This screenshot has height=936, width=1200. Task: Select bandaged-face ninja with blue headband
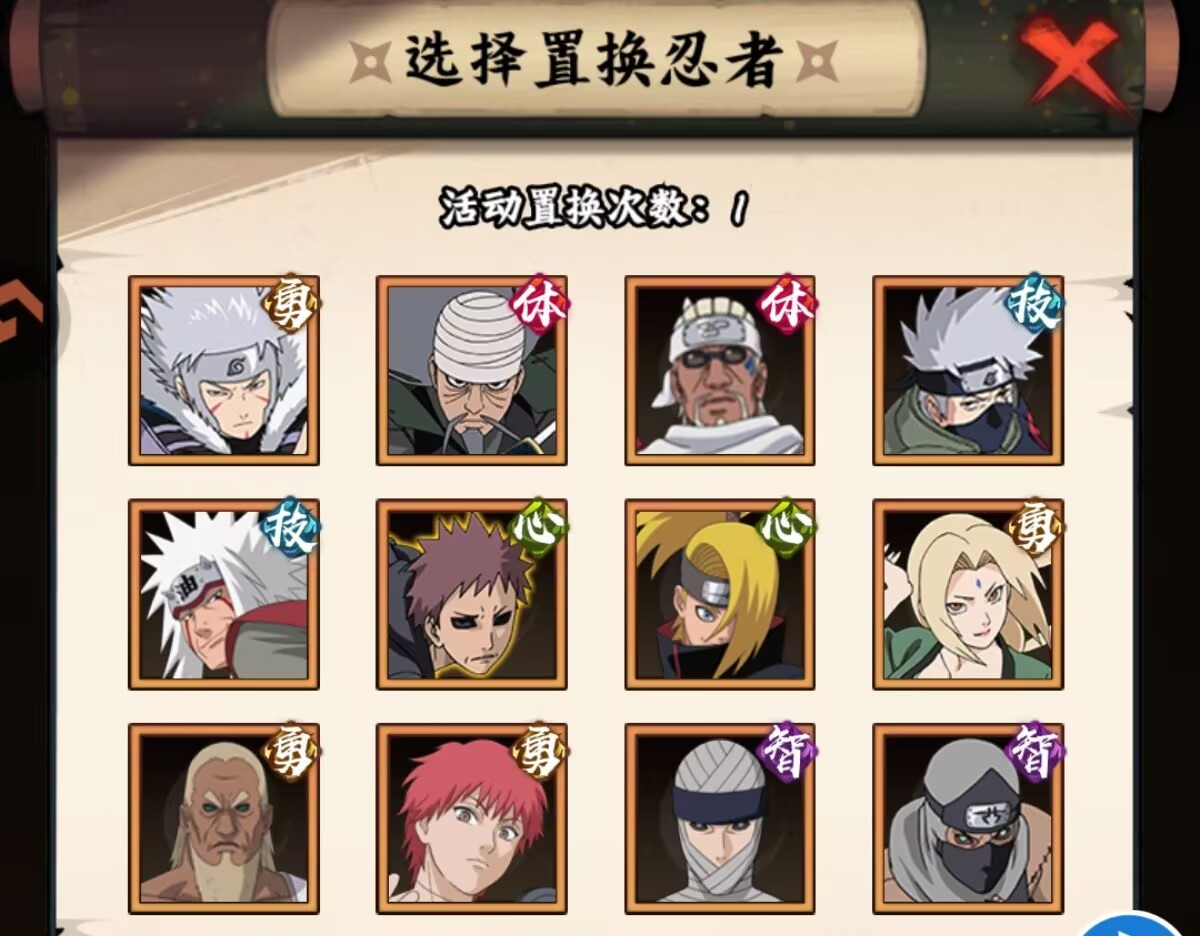point(720,819)
